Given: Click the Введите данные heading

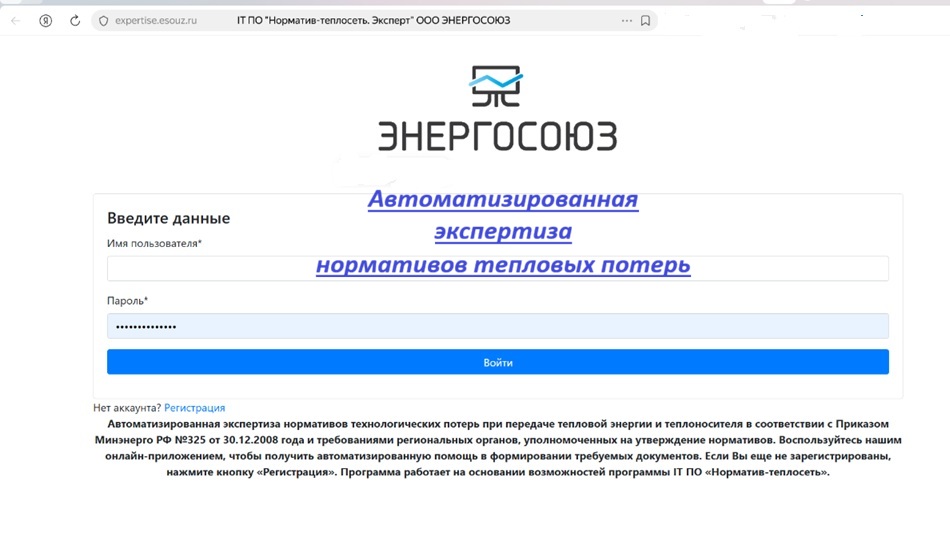Looking at the screenshot, I should tap(168, 218).
